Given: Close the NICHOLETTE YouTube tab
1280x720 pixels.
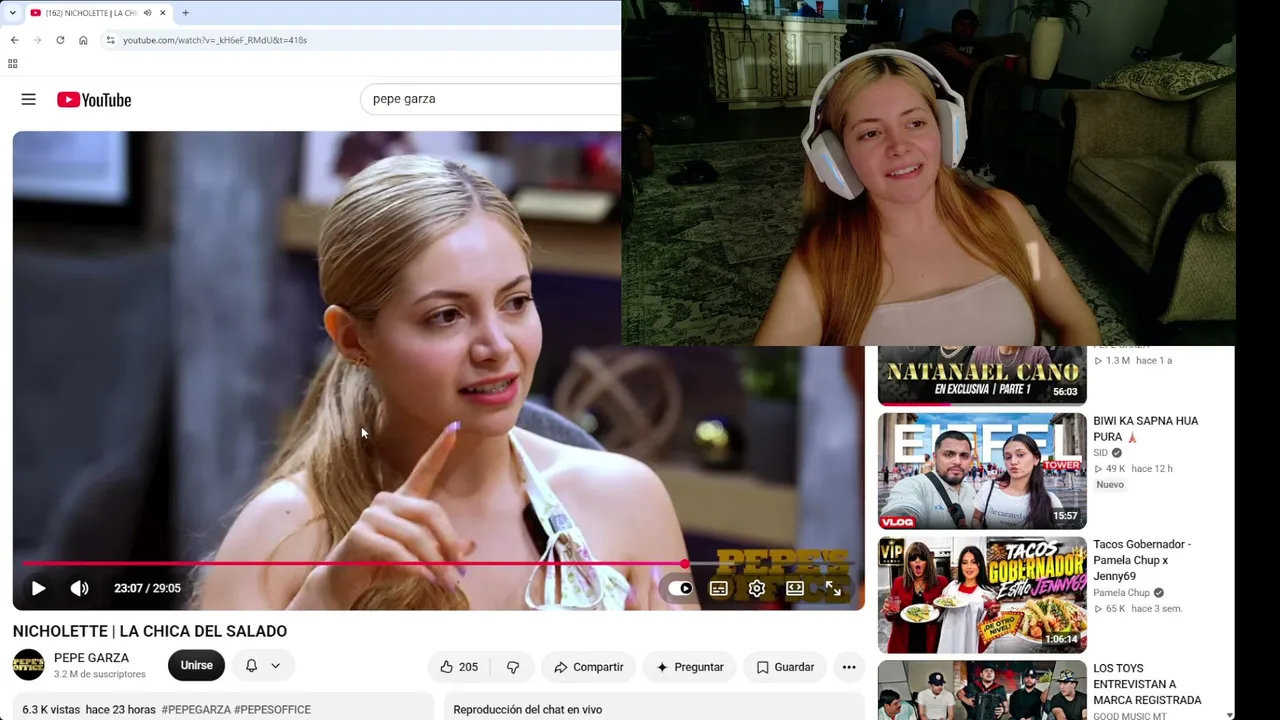Looking at the screenshot, I should [162, 13].
